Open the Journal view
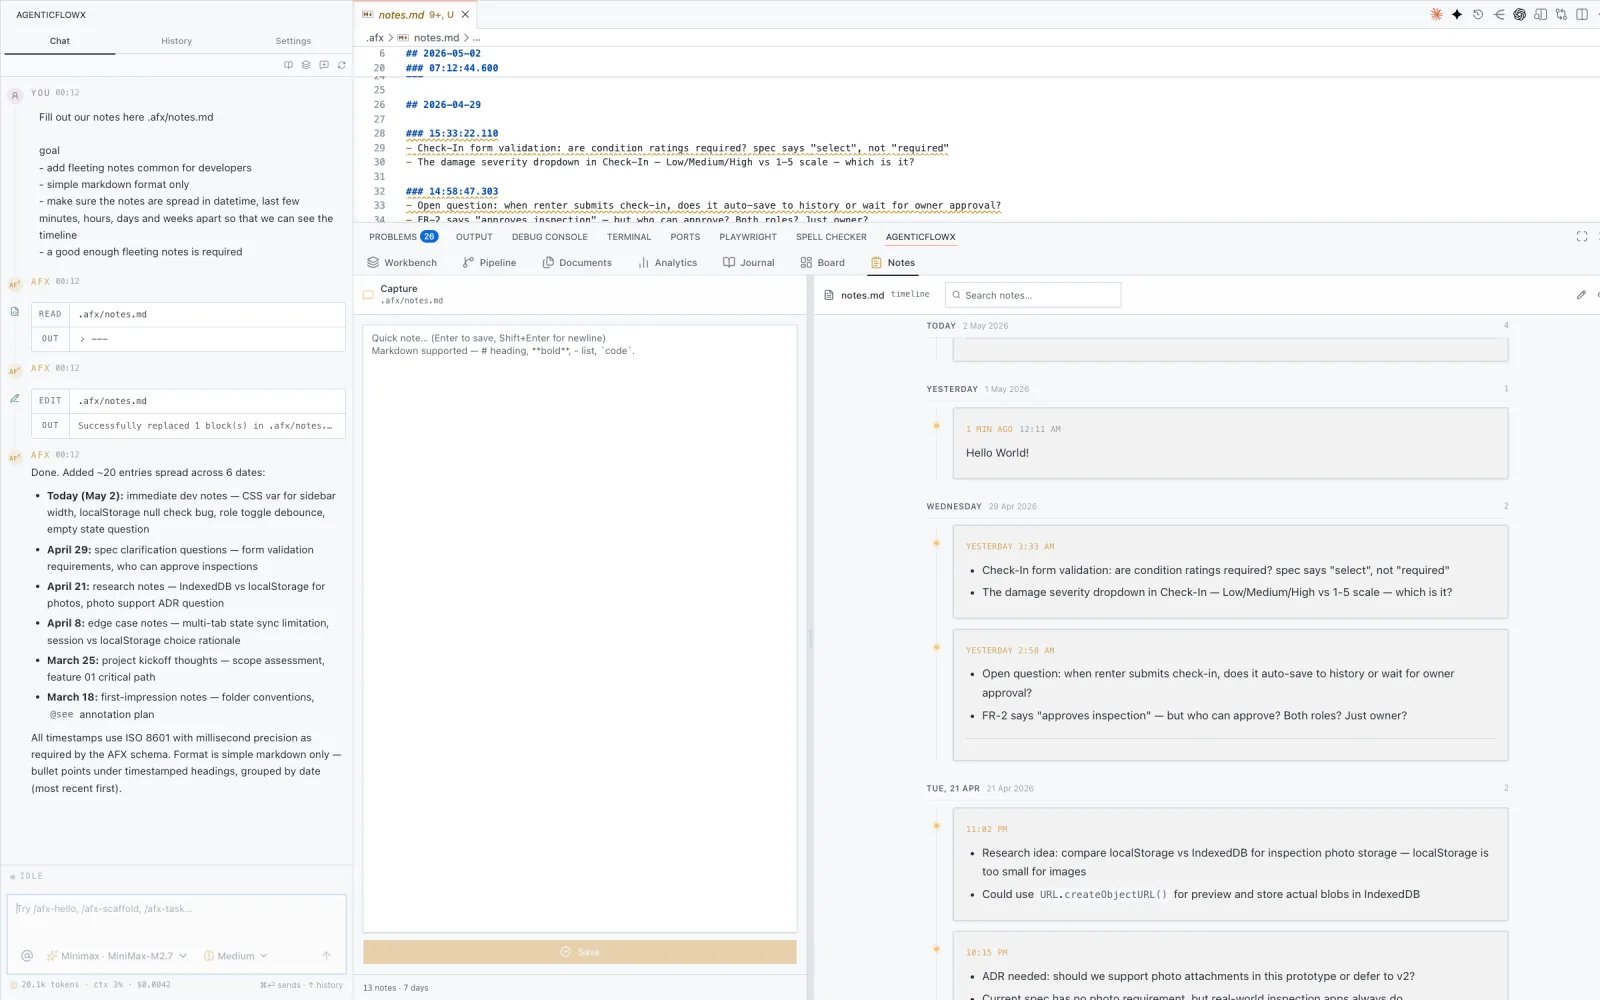The height and width of the screenshot is (1000, 1600). [749, 263]
